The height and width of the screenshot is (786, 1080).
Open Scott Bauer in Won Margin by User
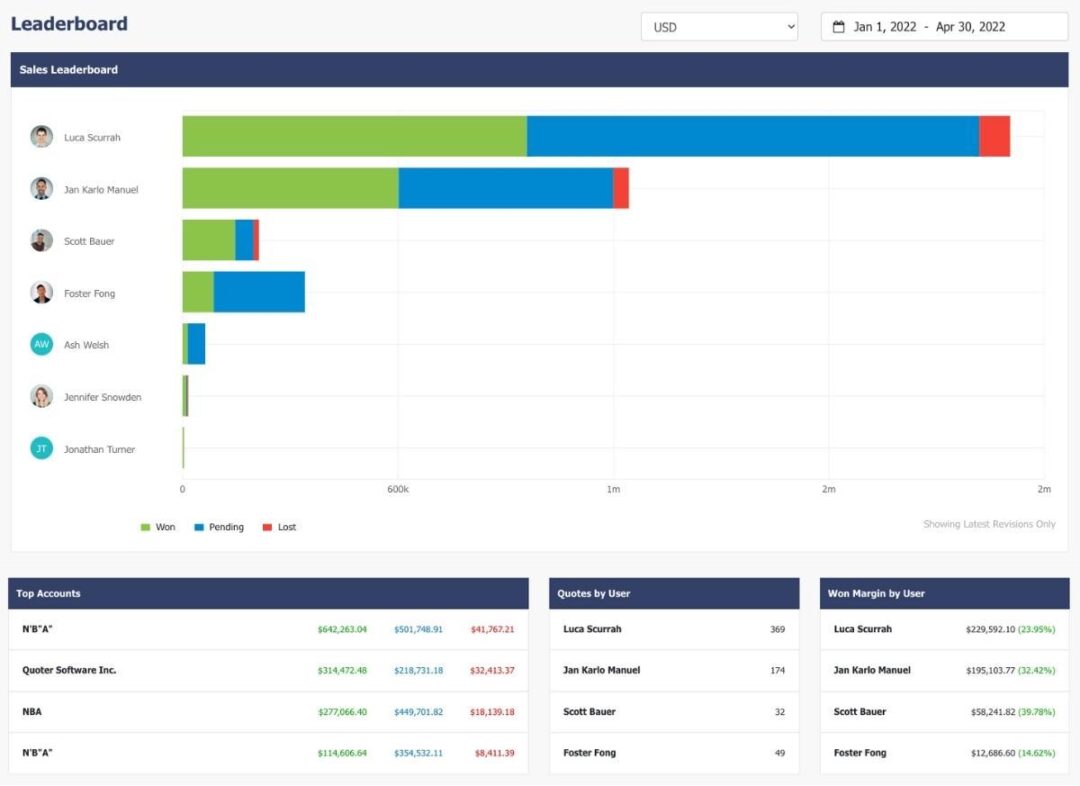(860, 712)
